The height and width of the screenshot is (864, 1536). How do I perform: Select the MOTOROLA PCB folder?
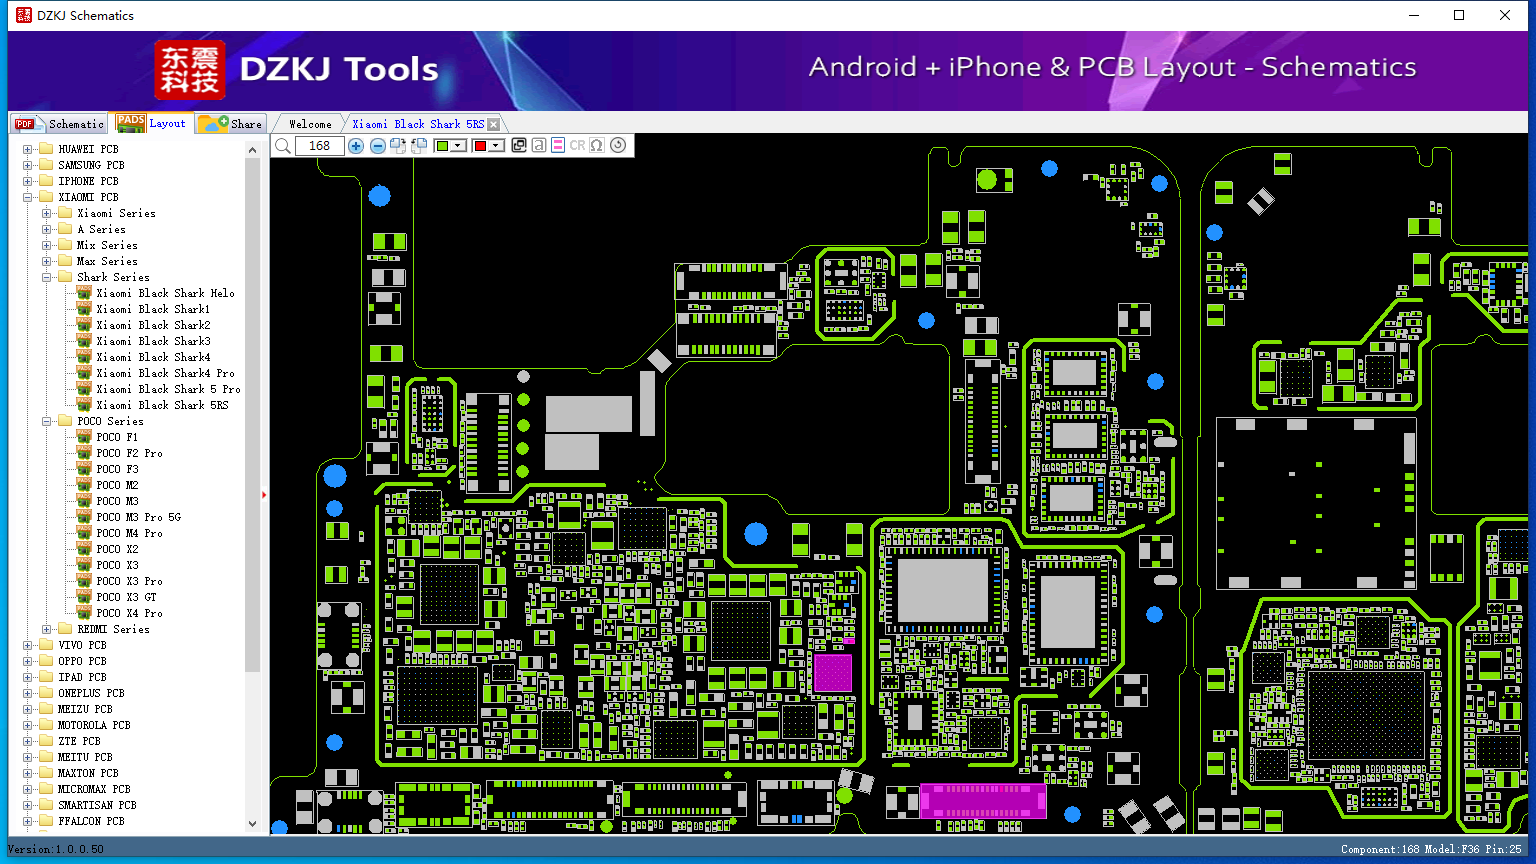point(94,726)
